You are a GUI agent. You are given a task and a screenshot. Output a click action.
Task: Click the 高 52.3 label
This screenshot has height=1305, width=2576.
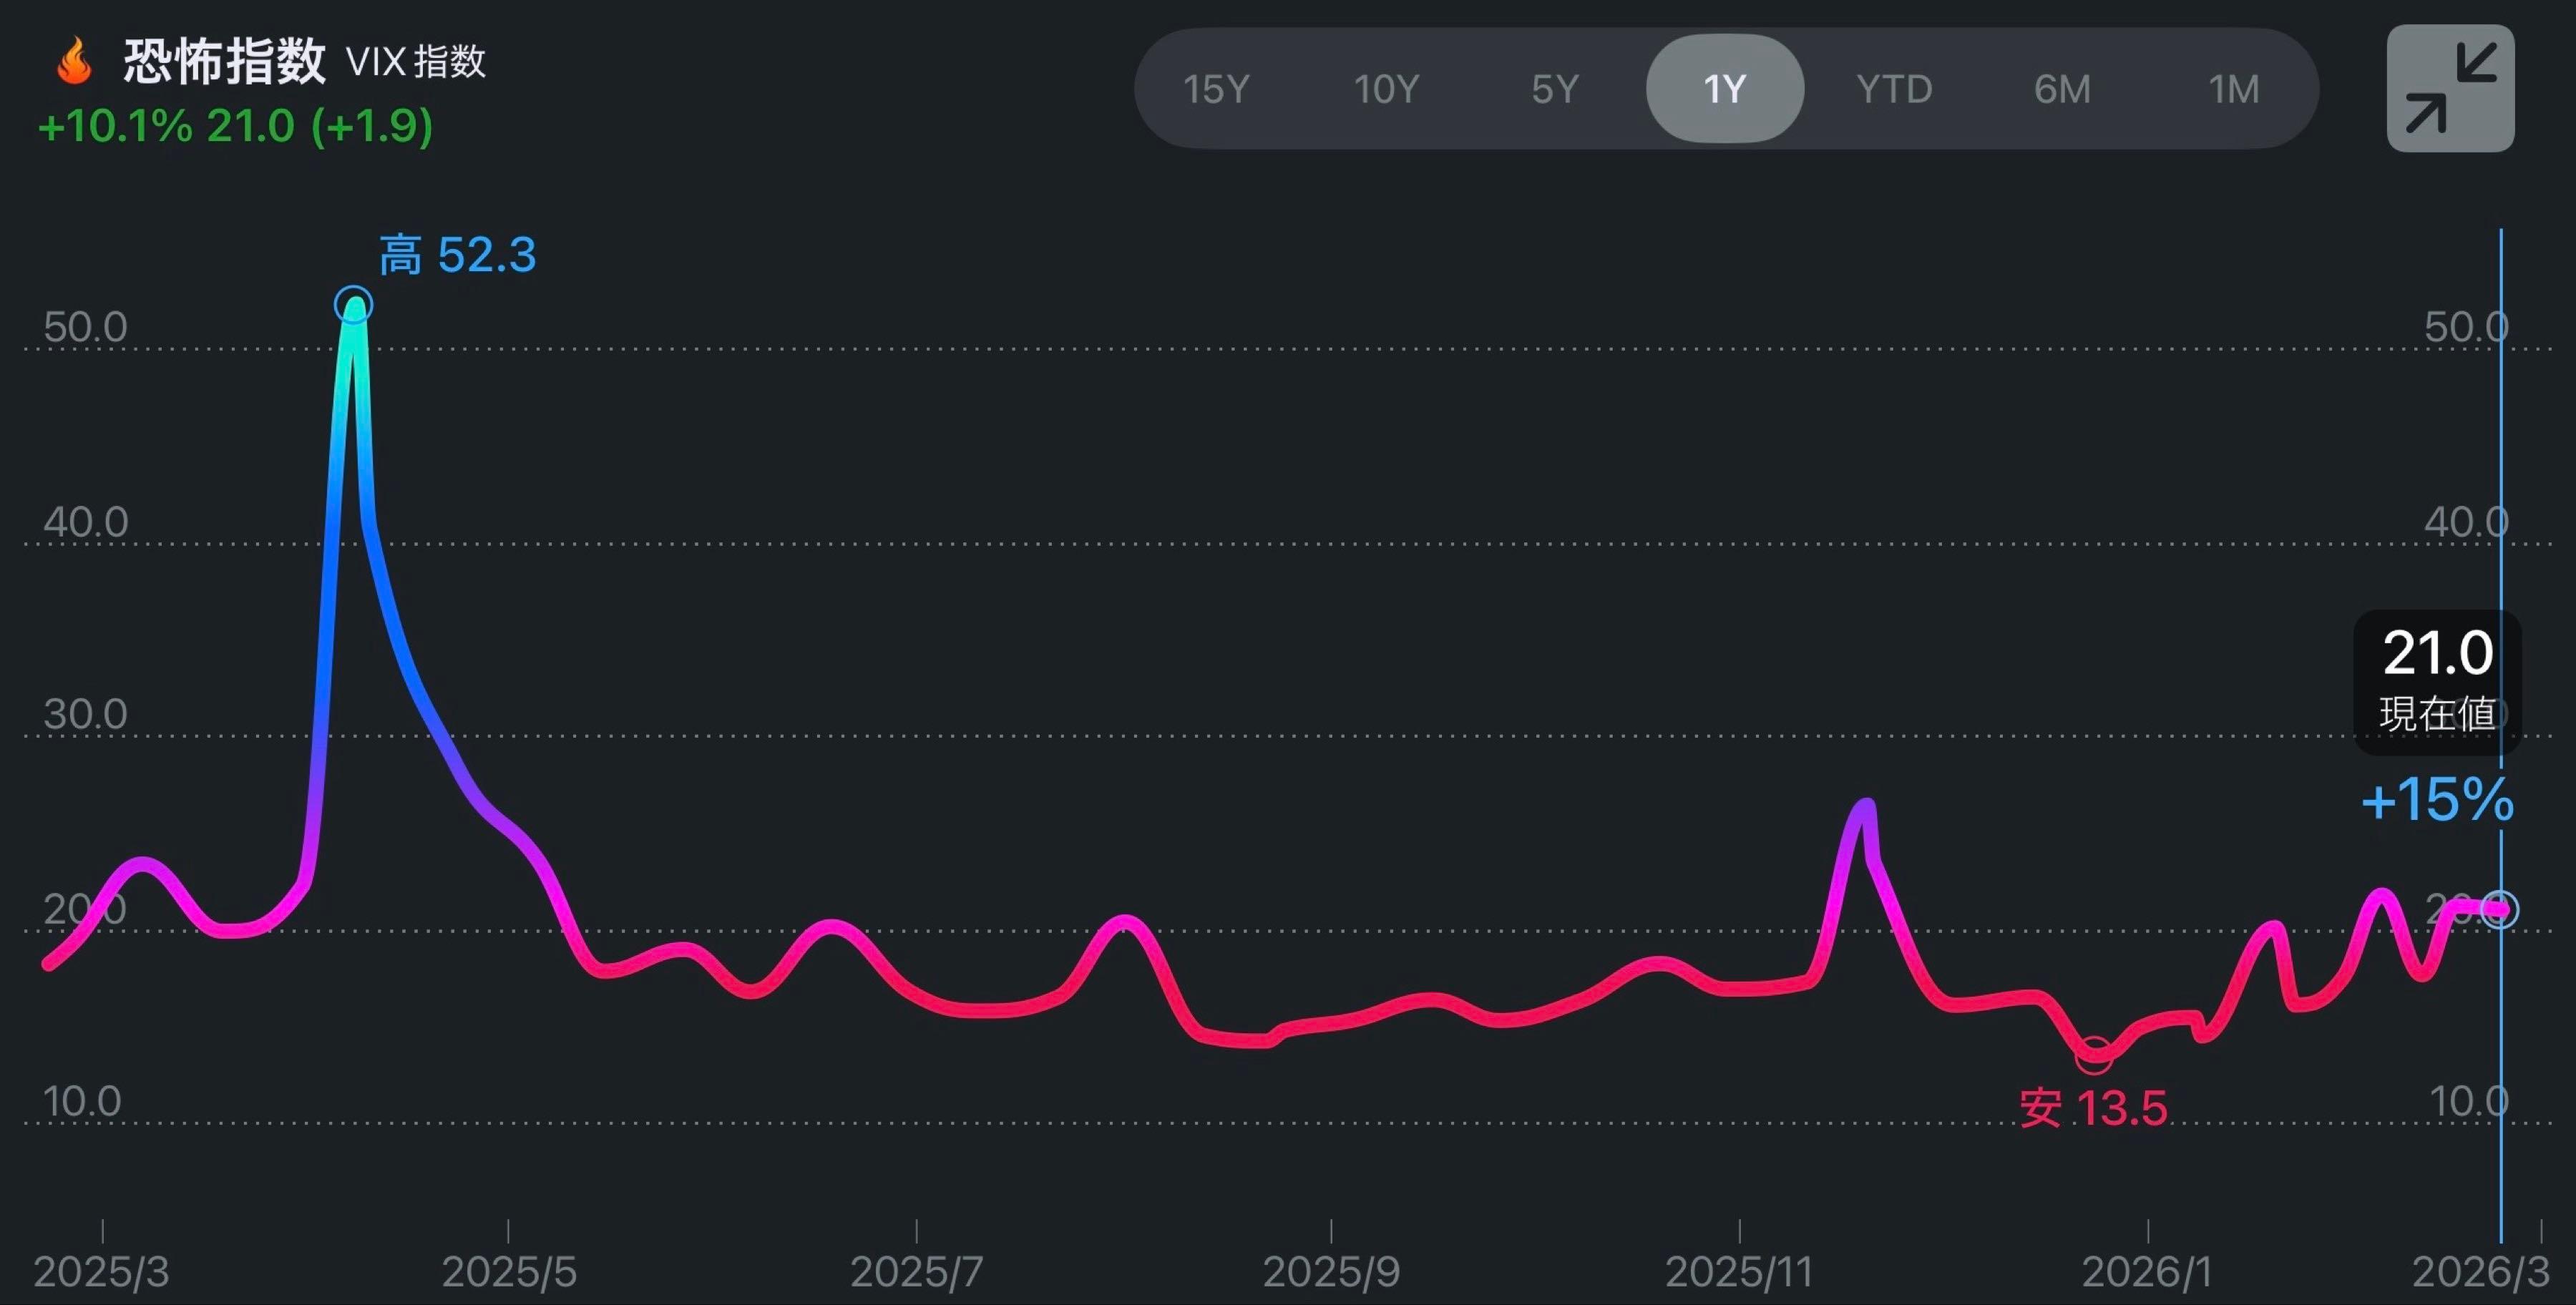pyautogui.click(x=457, y=255)
